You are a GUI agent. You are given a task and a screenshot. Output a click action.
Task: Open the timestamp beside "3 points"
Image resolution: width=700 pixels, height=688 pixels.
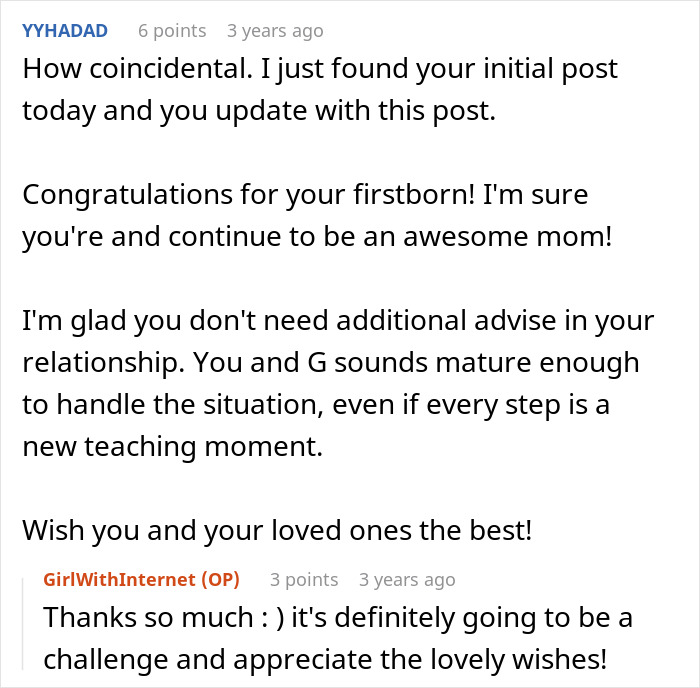407,580
